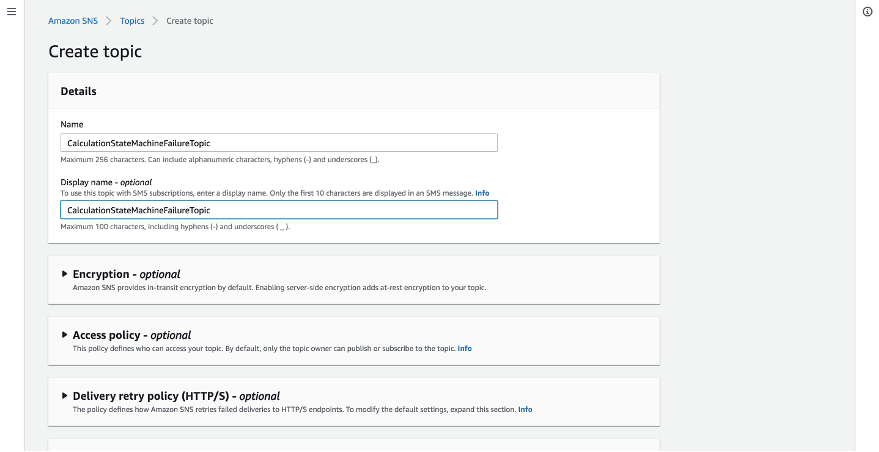Viewport: 879px width, 452px height.
Task: Click the Display name optional label
Action: pos(106,182)
